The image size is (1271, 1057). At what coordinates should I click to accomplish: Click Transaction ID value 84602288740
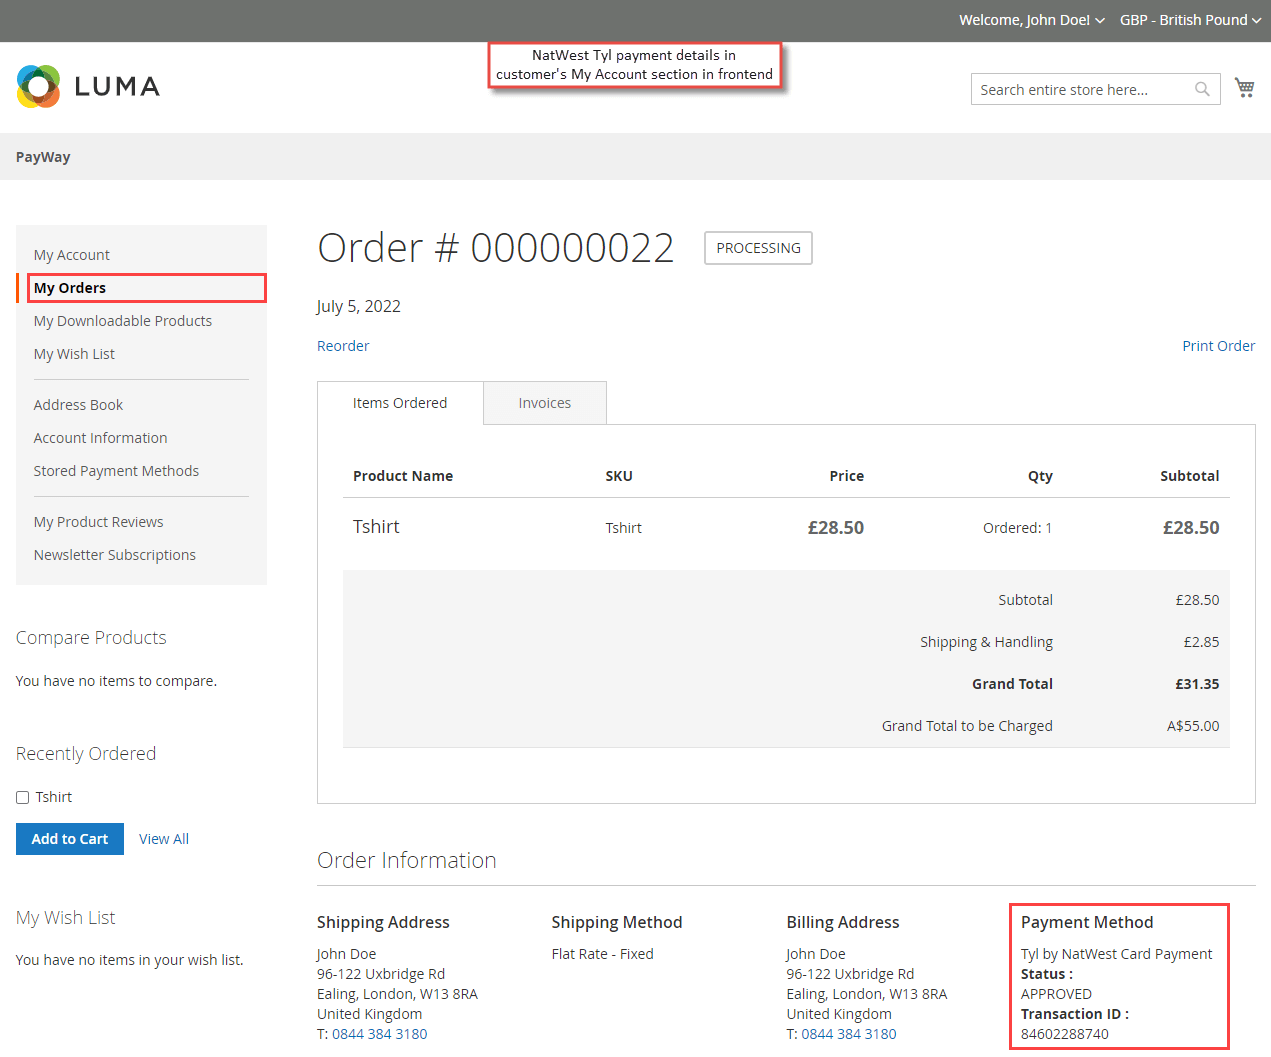[x=1065, y=1034]
